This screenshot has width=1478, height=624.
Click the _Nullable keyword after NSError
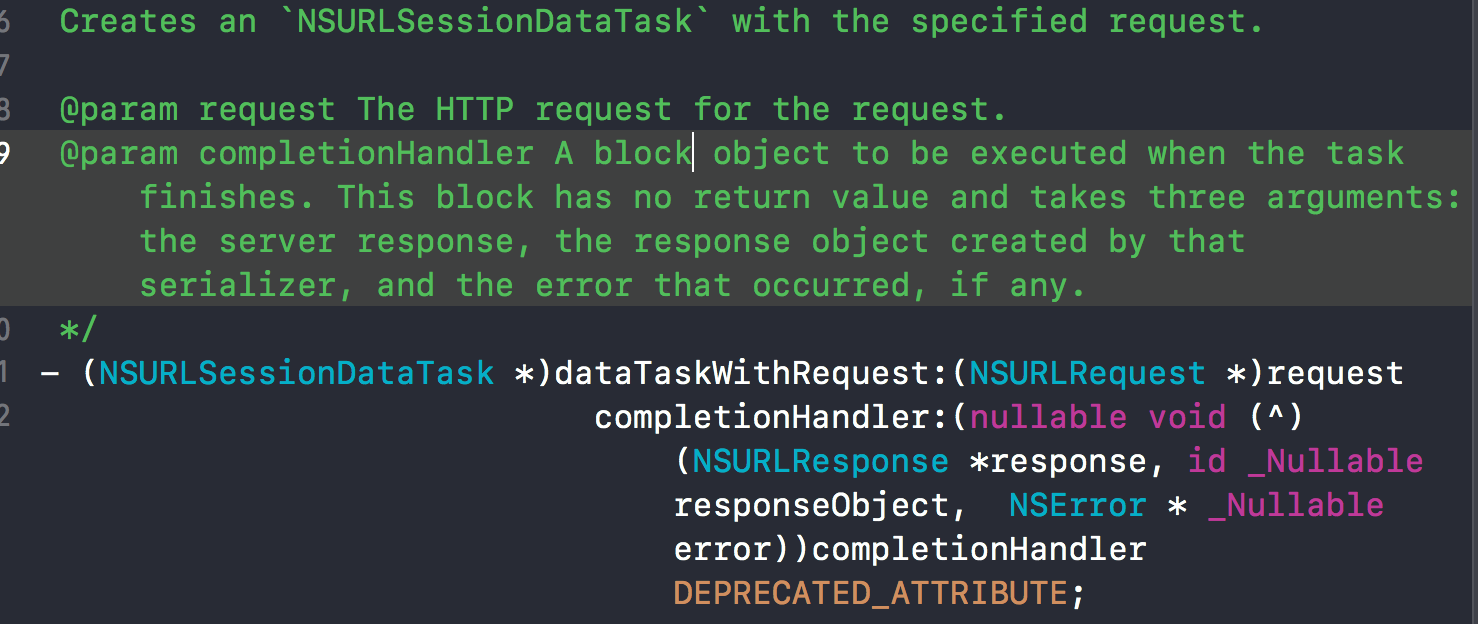coord(1295,505)
